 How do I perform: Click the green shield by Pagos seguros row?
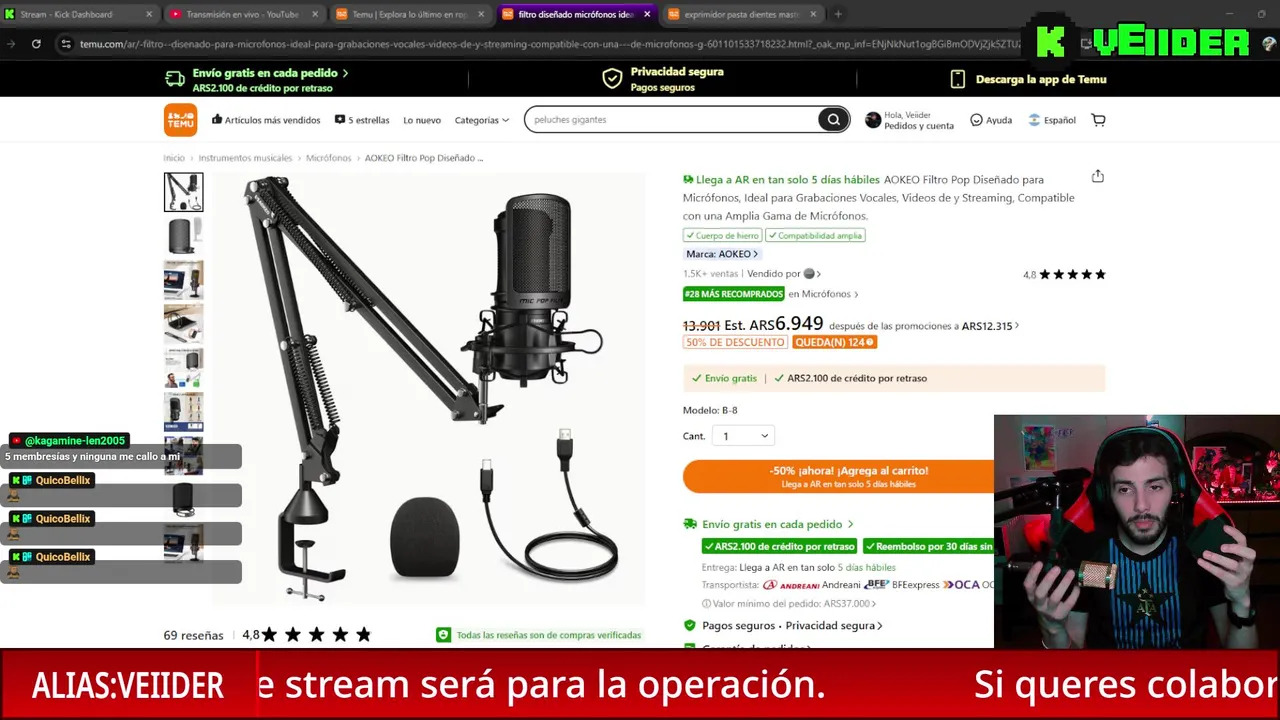[689, 625]
